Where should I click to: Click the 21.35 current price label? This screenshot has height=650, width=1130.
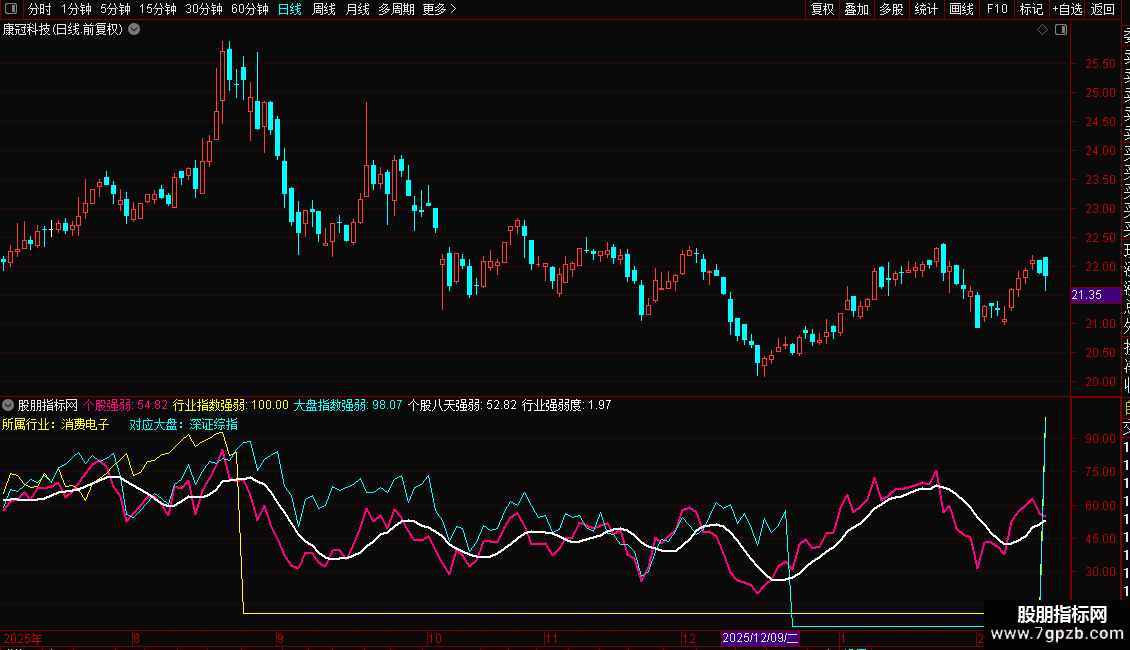point(1086,295)
